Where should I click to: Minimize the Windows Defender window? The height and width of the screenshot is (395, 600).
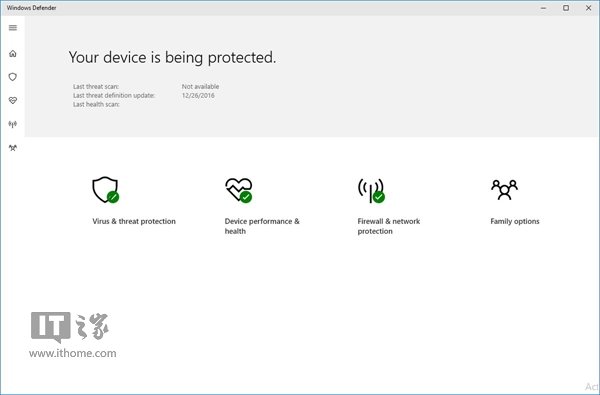point(543,8)
